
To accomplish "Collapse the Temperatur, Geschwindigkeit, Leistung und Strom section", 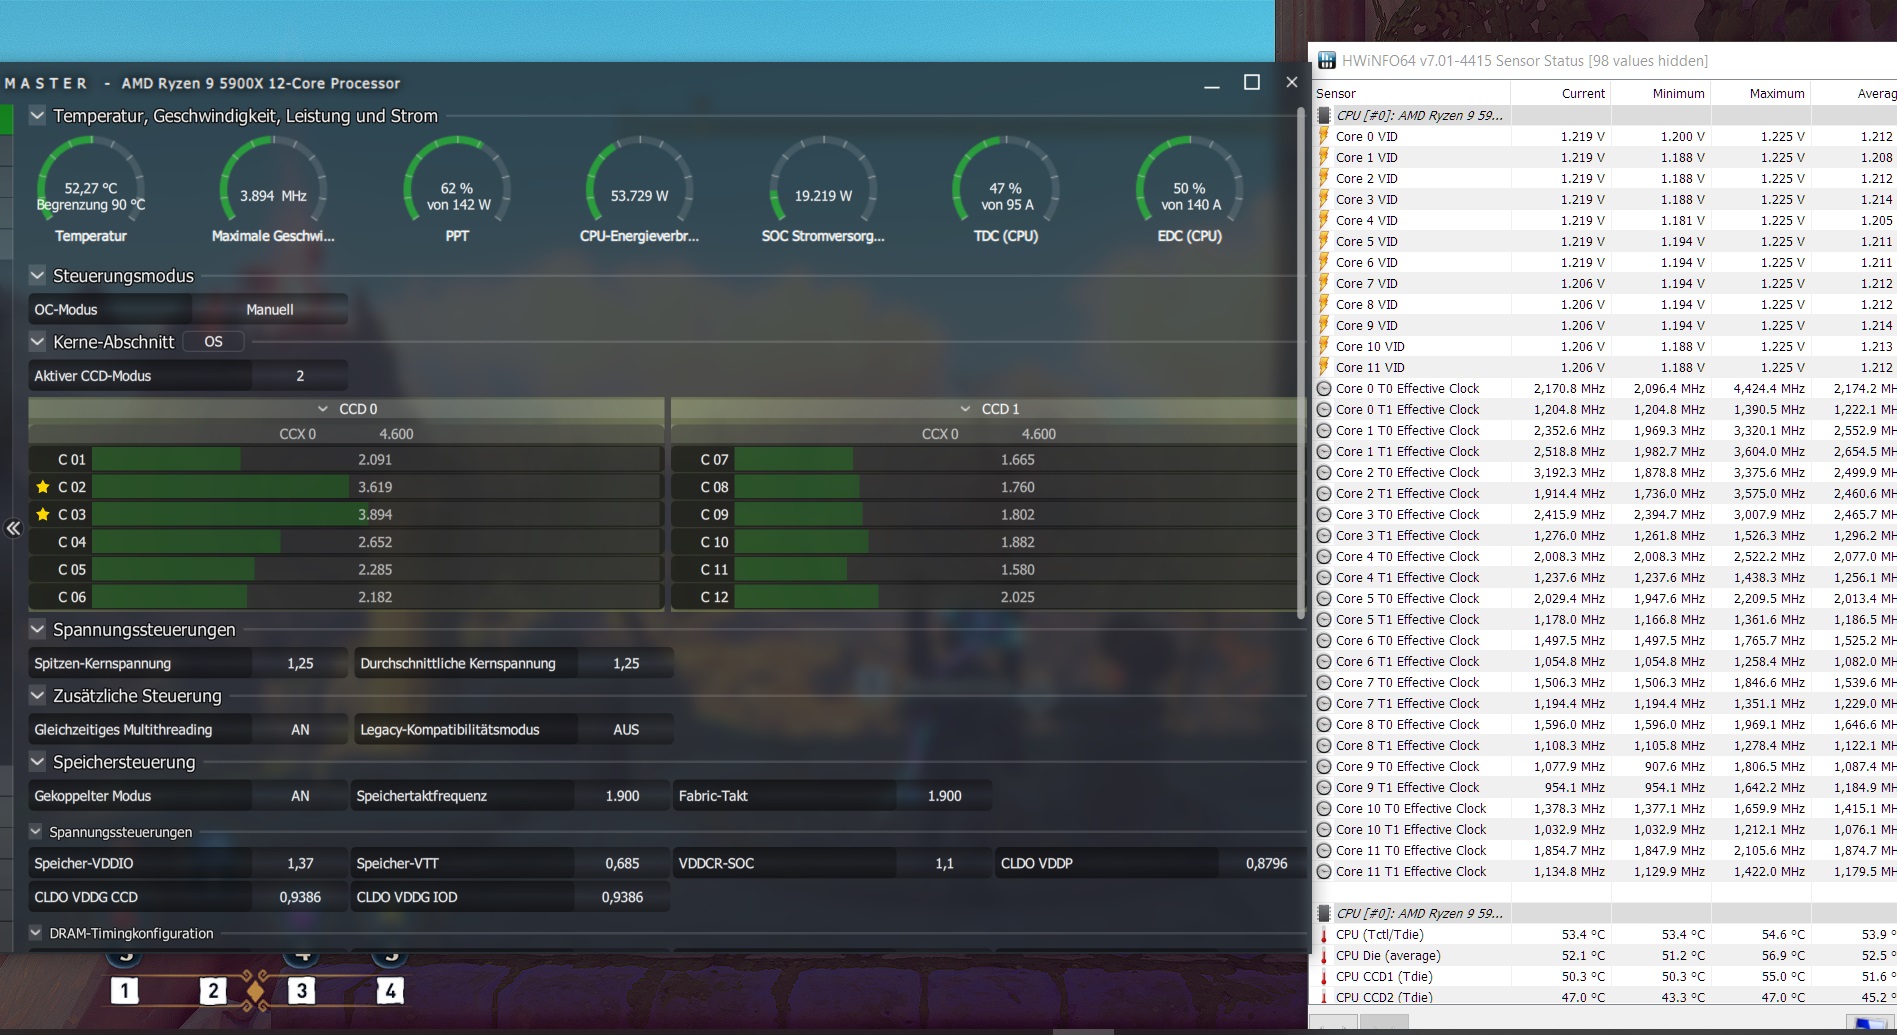I will (37, 116).
